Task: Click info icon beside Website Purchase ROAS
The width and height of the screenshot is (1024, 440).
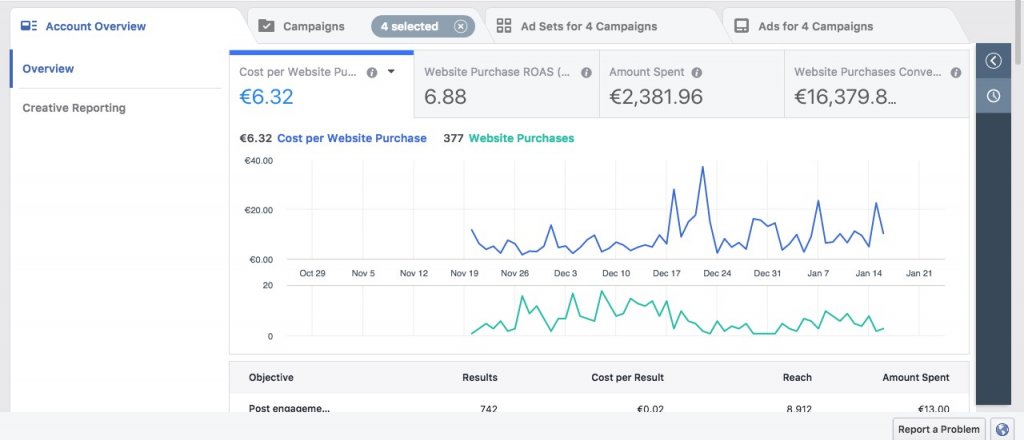Action: tap(586, 73)
